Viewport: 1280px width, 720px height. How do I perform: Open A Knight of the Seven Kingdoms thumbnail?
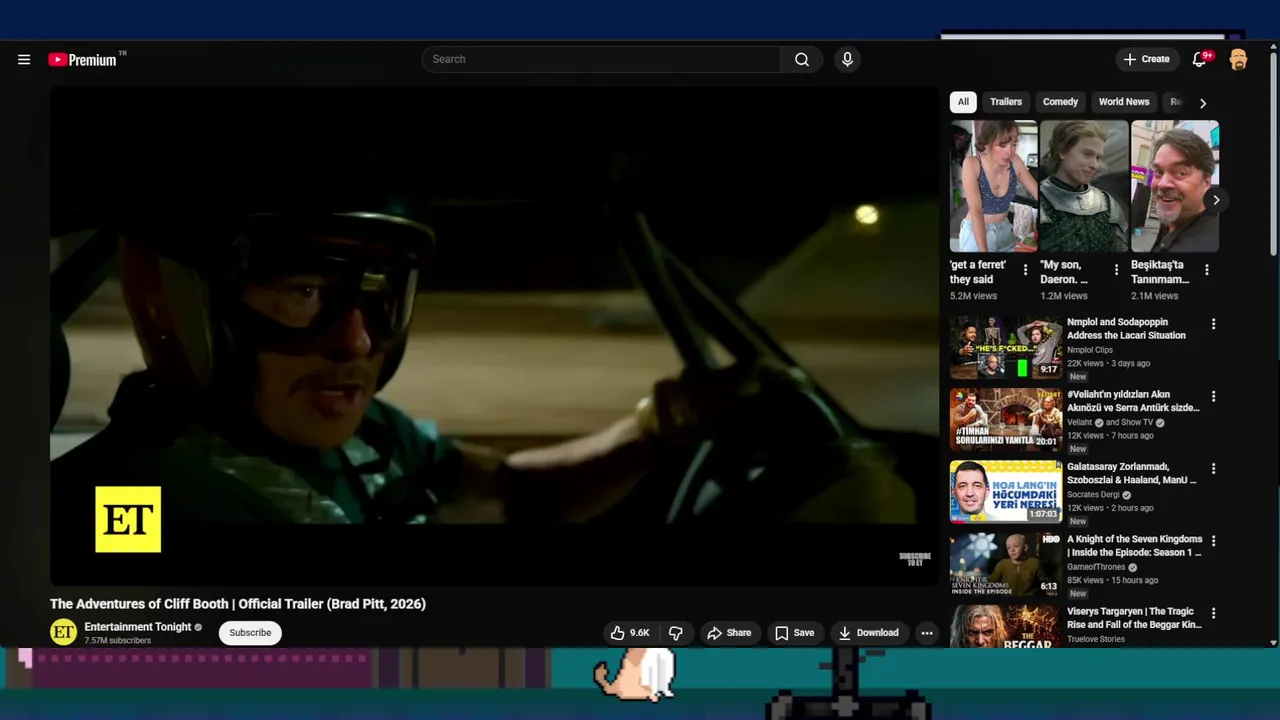[x=1006, y=564]
